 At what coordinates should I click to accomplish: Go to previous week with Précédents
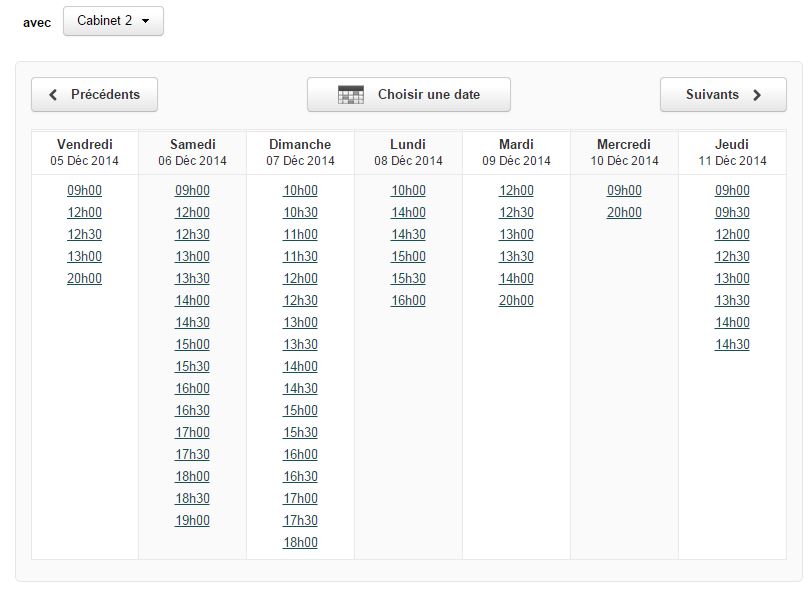95,94
